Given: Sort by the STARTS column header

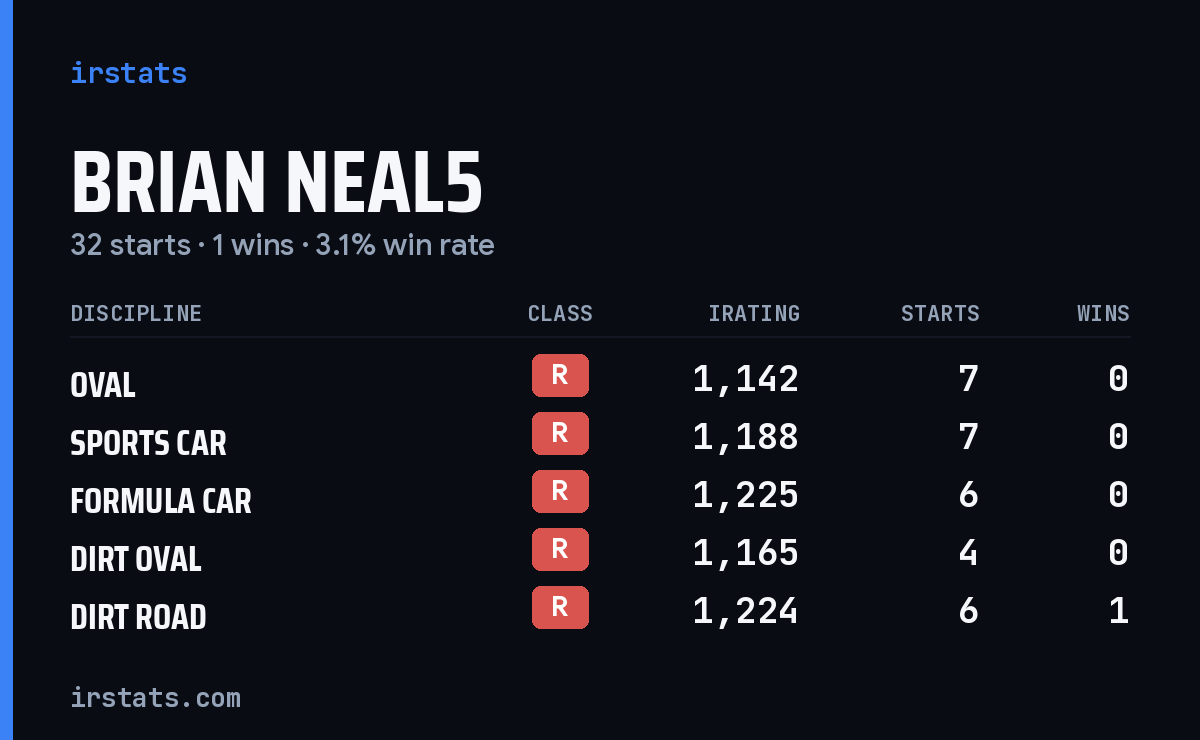Looking at the screenshot, I should click(x=940, y=314).
